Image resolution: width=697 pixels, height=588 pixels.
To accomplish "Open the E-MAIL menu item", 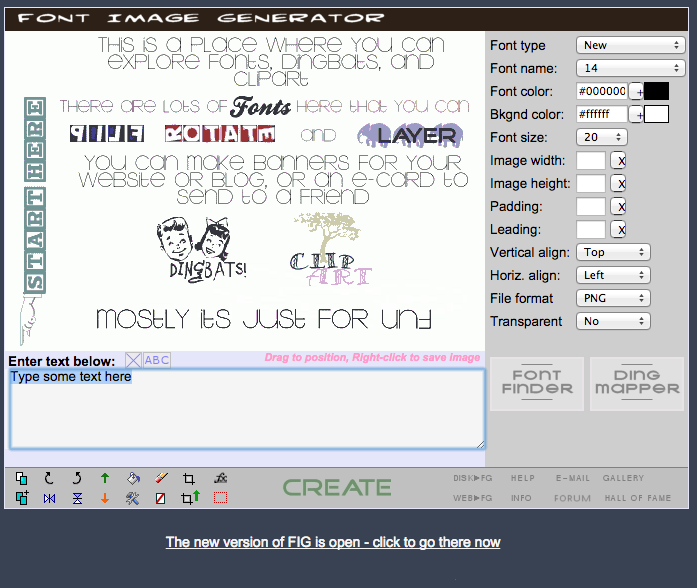I will point(573,478).
